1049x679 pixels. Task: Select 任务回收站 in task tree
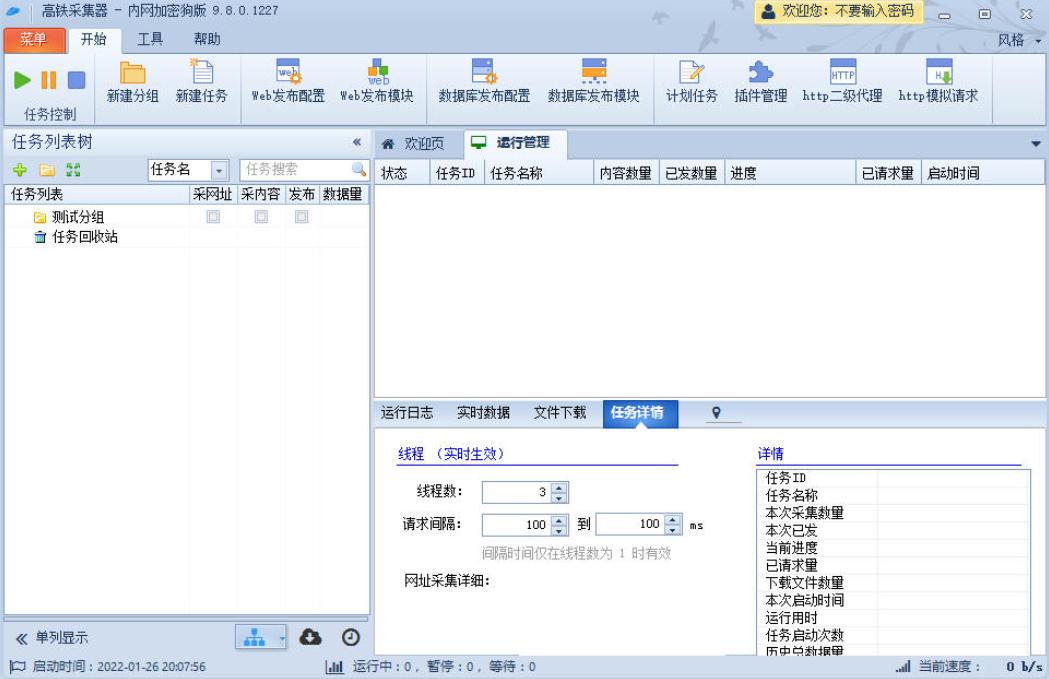coord(84,237)
